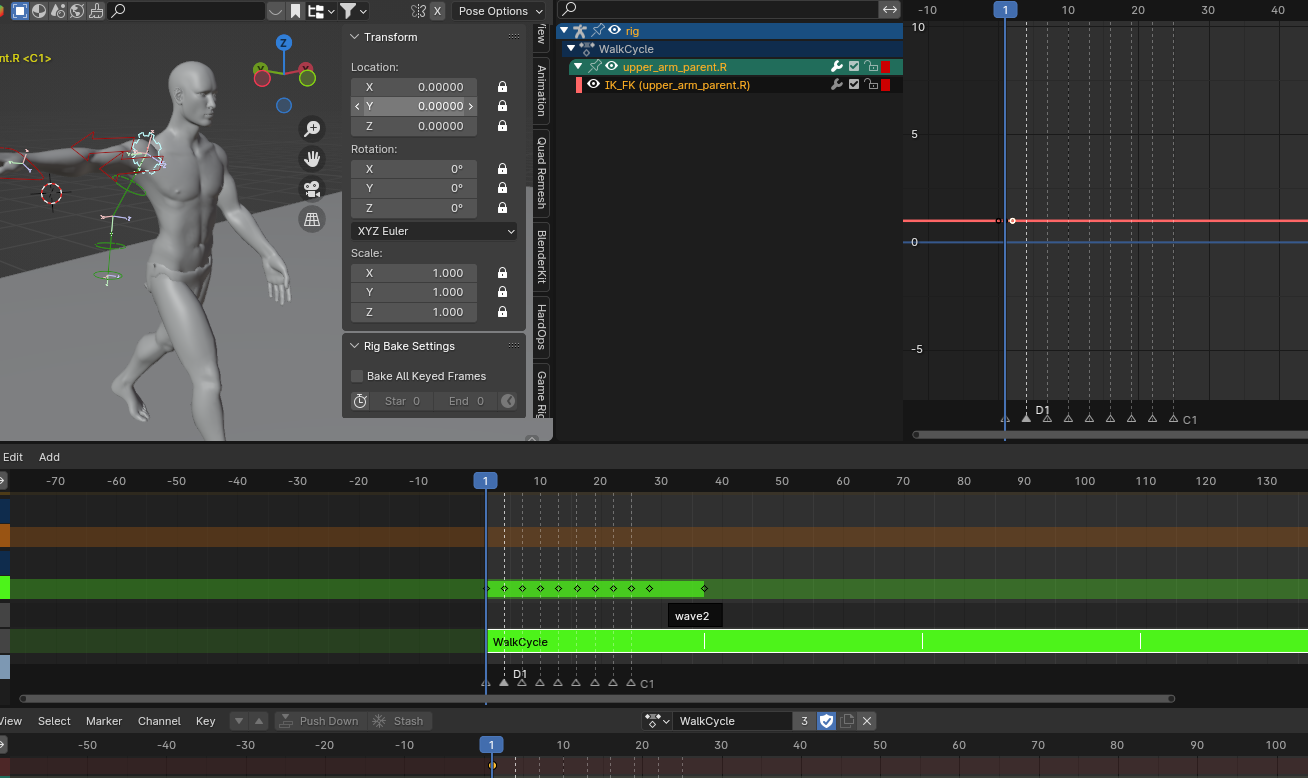The width and height of the screenshot is (1308, 778).
Task: Uncheck mute checkbox on IK_FK channel
Action: pos(854,85)
